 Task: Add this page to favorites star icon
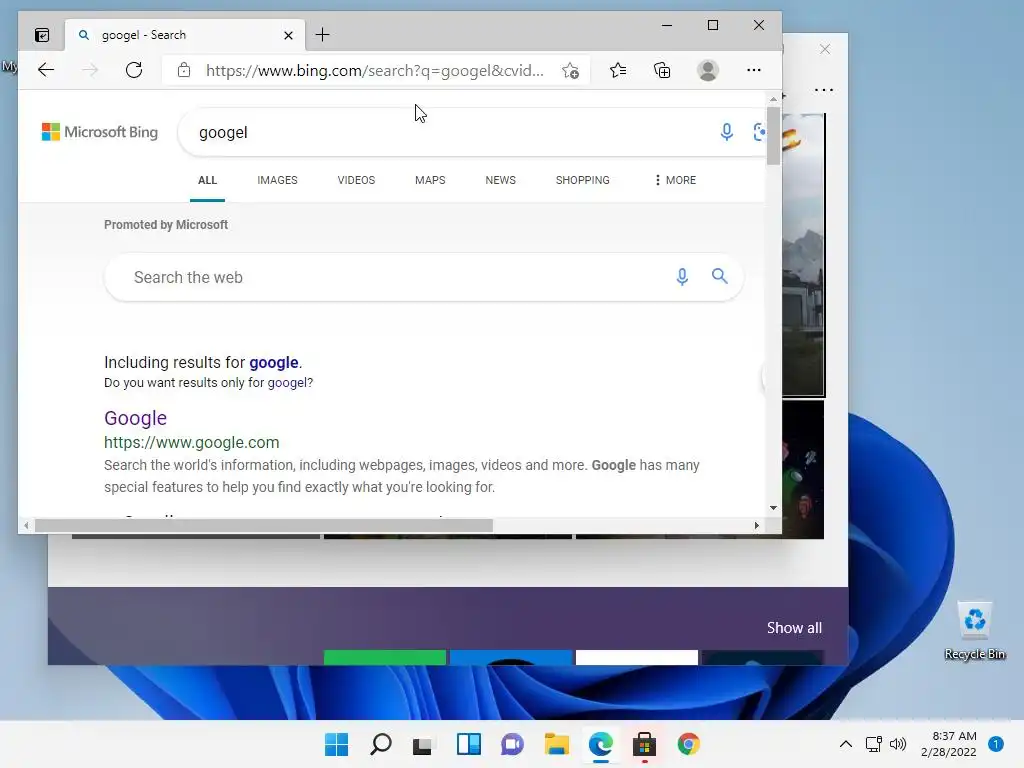click(x=570, y=71)
